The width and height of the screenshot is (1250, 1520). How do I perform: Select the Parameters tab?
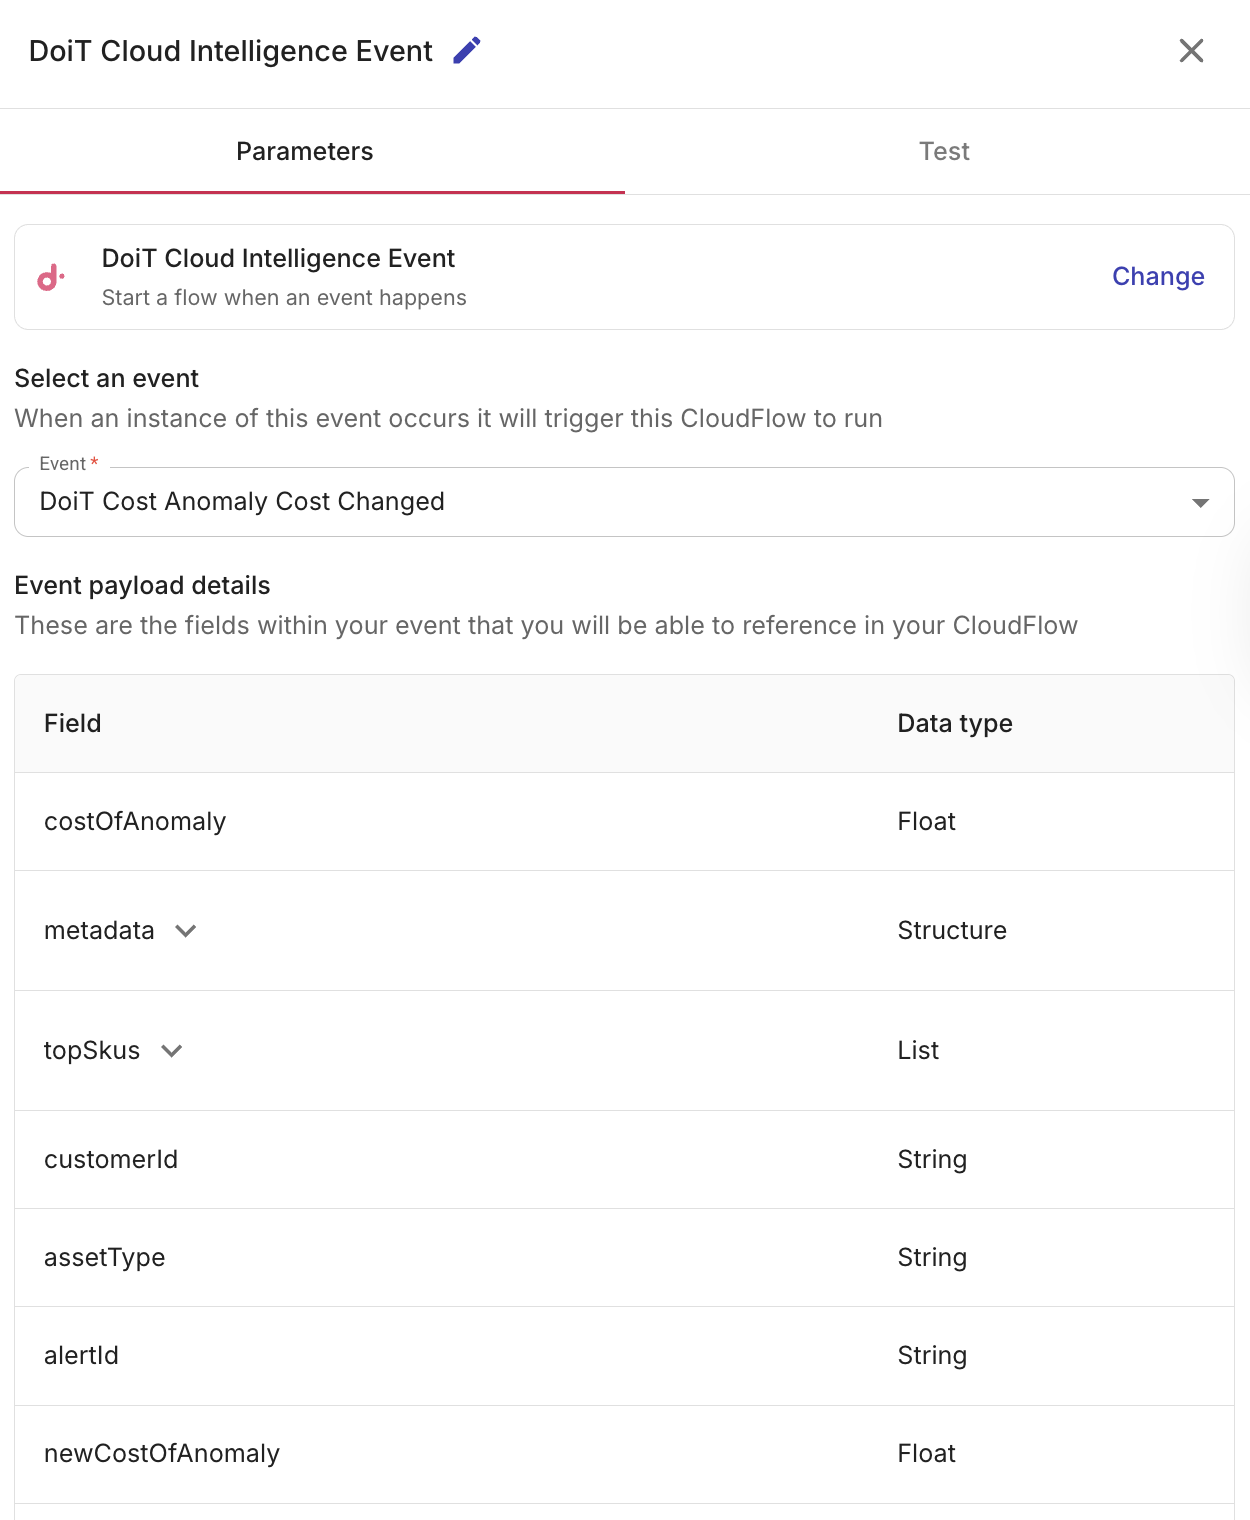coord(305,151)
